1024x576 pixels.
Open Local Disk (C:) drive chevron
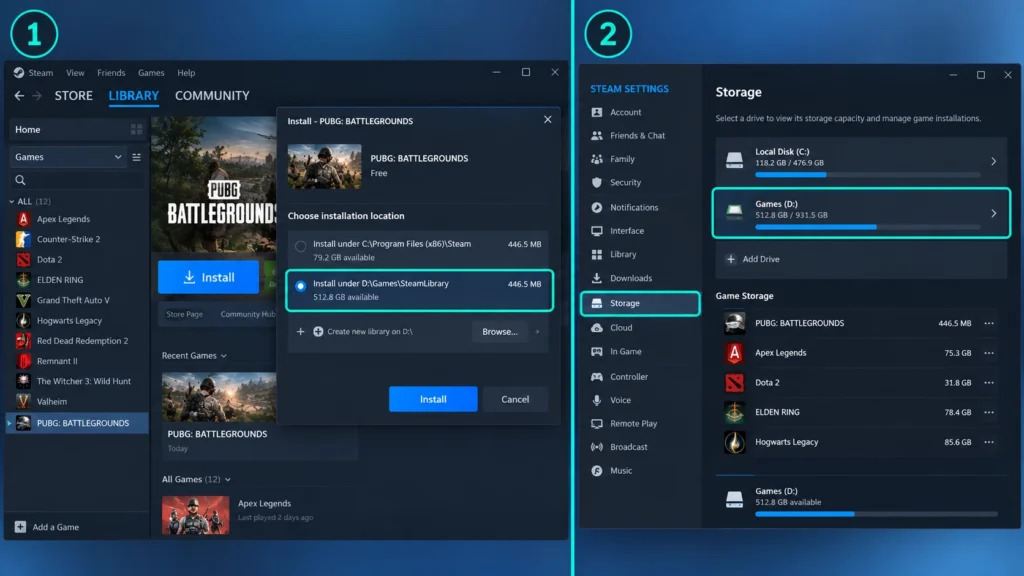coord(993,161)
